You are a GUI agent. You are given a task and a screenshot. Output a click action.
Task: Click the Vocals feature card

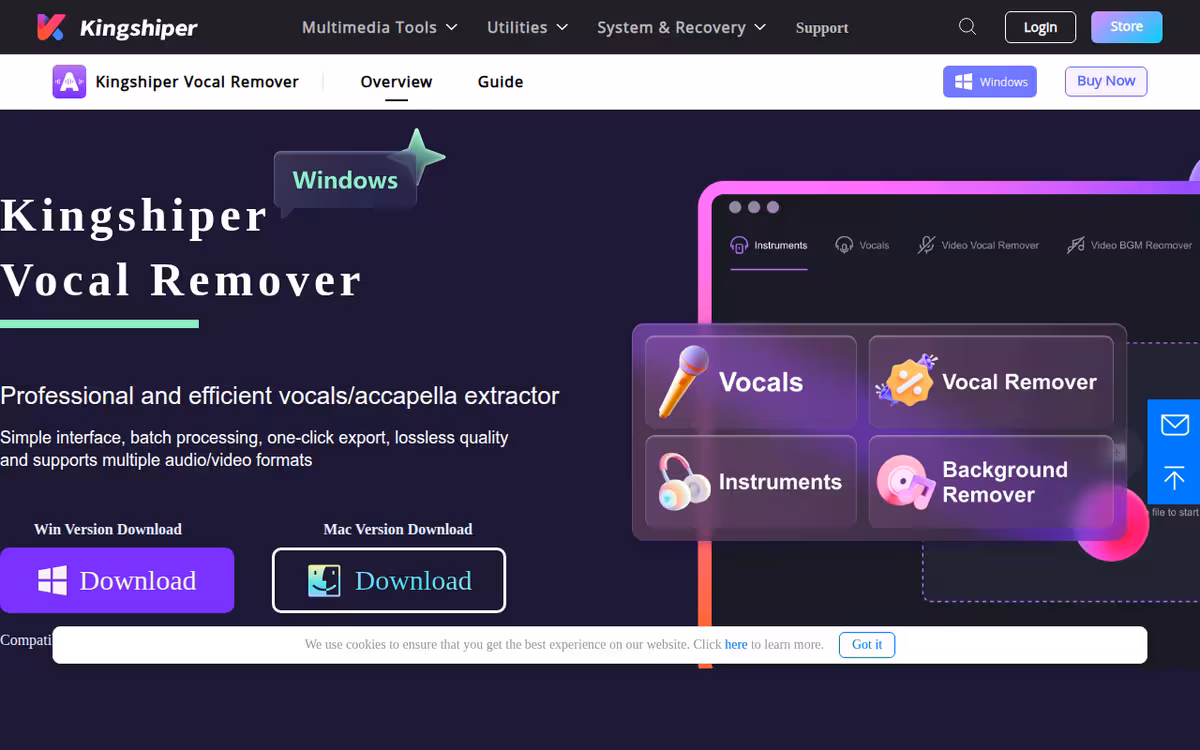pos(751,382)
